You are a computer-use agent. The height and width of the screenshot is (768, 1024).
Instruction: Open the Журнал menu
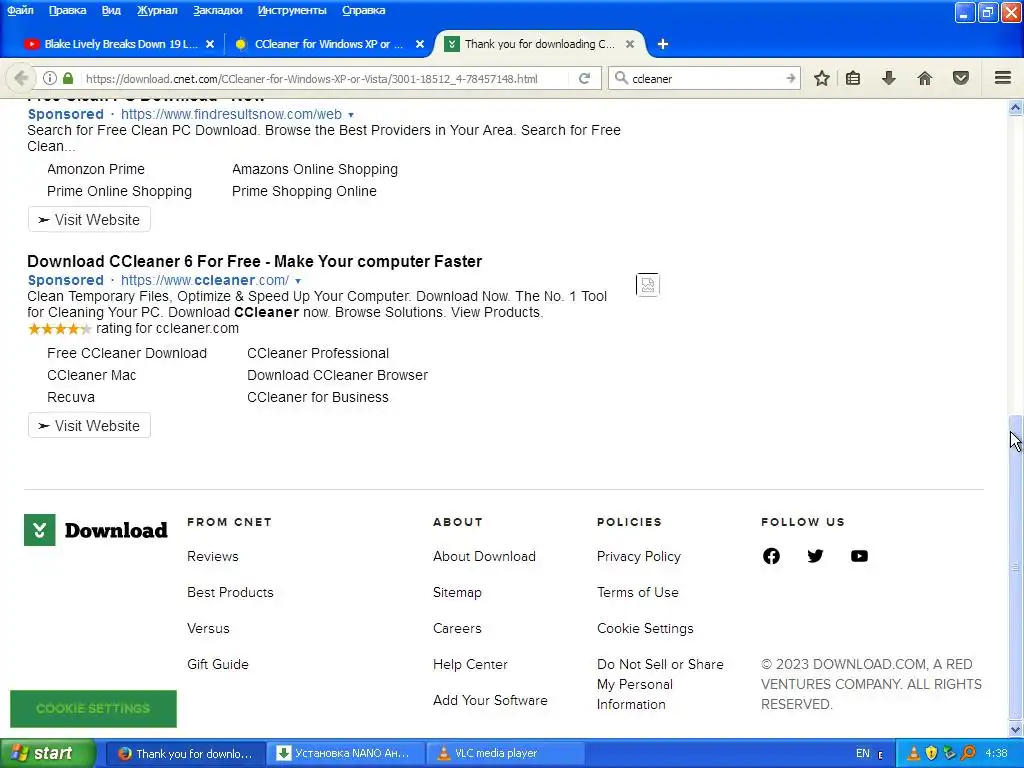(157, 10)
